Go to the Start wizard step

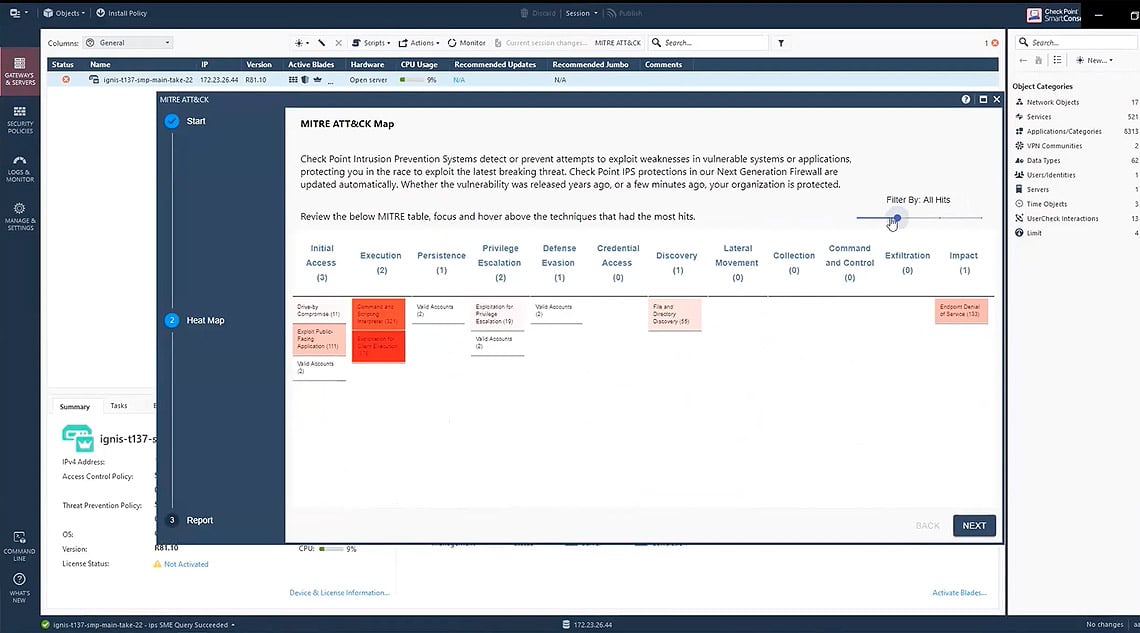pos(185,121)
